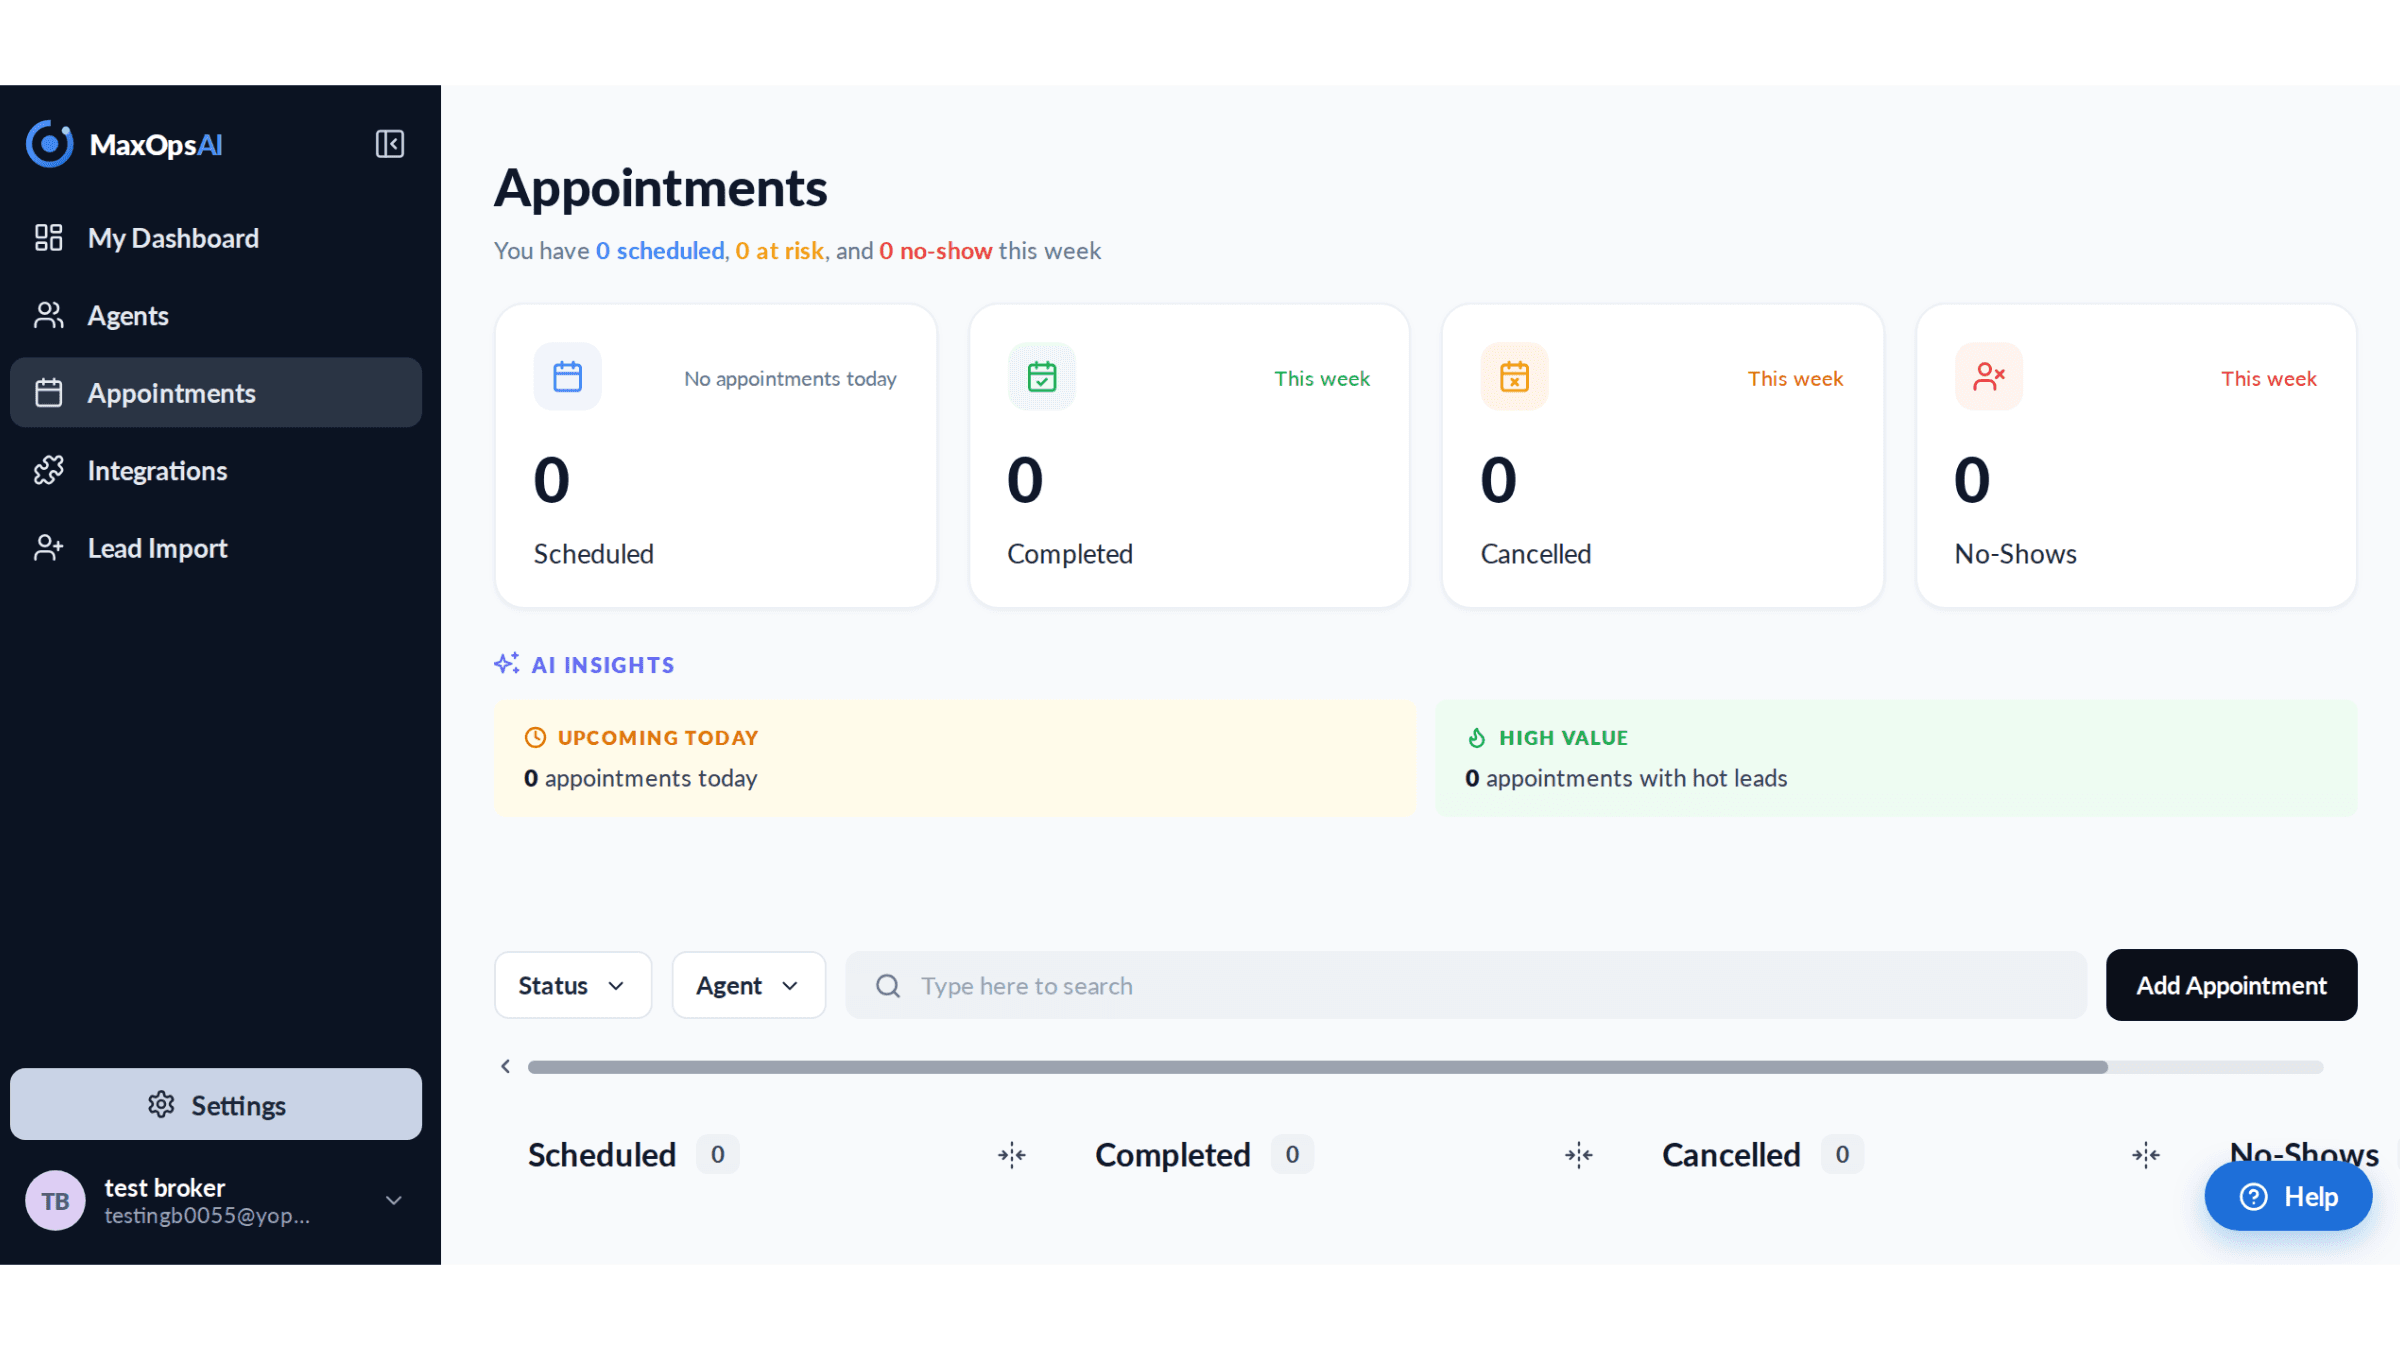2400x1350 pixels.
Task: Open the Agent filter dropdown
Action: coord(749,986)
